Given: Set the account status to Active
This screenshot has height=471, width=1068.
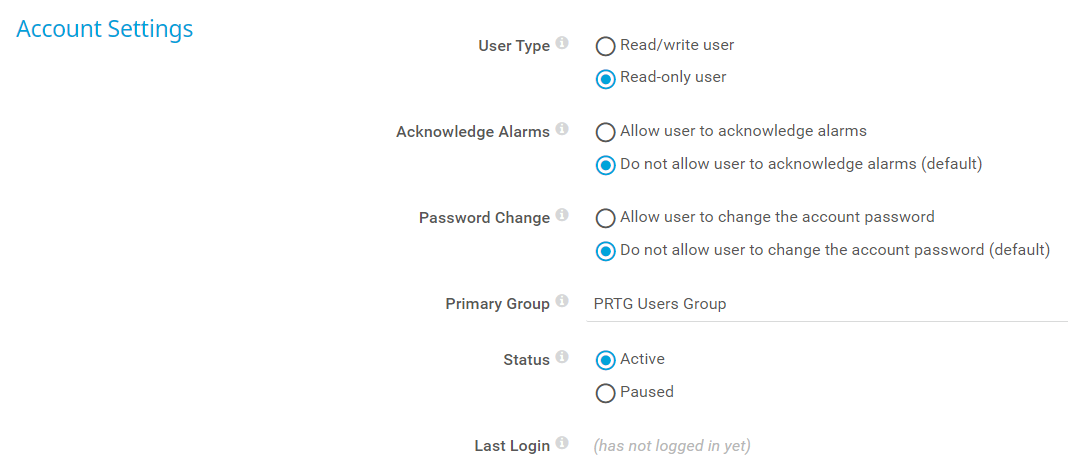Looking at the screenshot, I should pyautogui.click(x=605, y=360).
